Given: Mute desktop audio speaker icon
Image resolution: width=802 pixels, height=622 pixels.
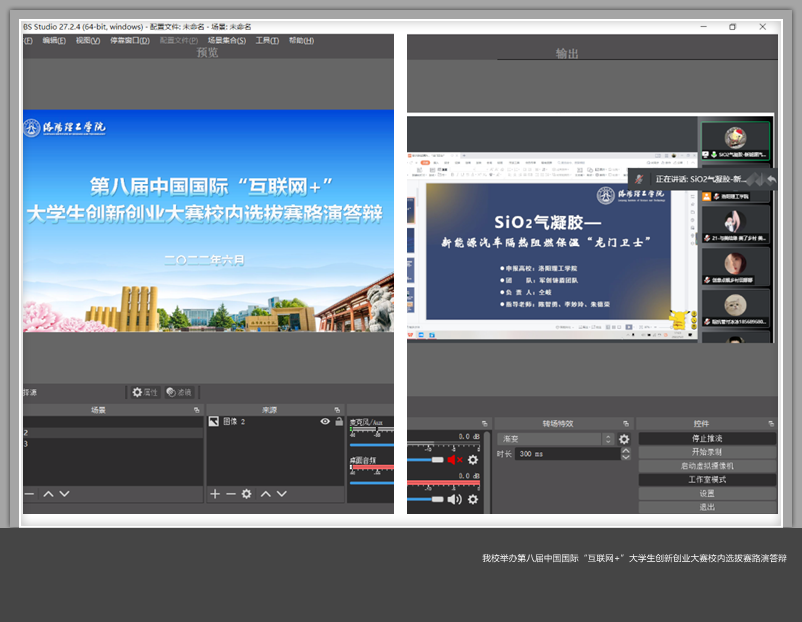Looking at the screenshot, I should [455, 499].
